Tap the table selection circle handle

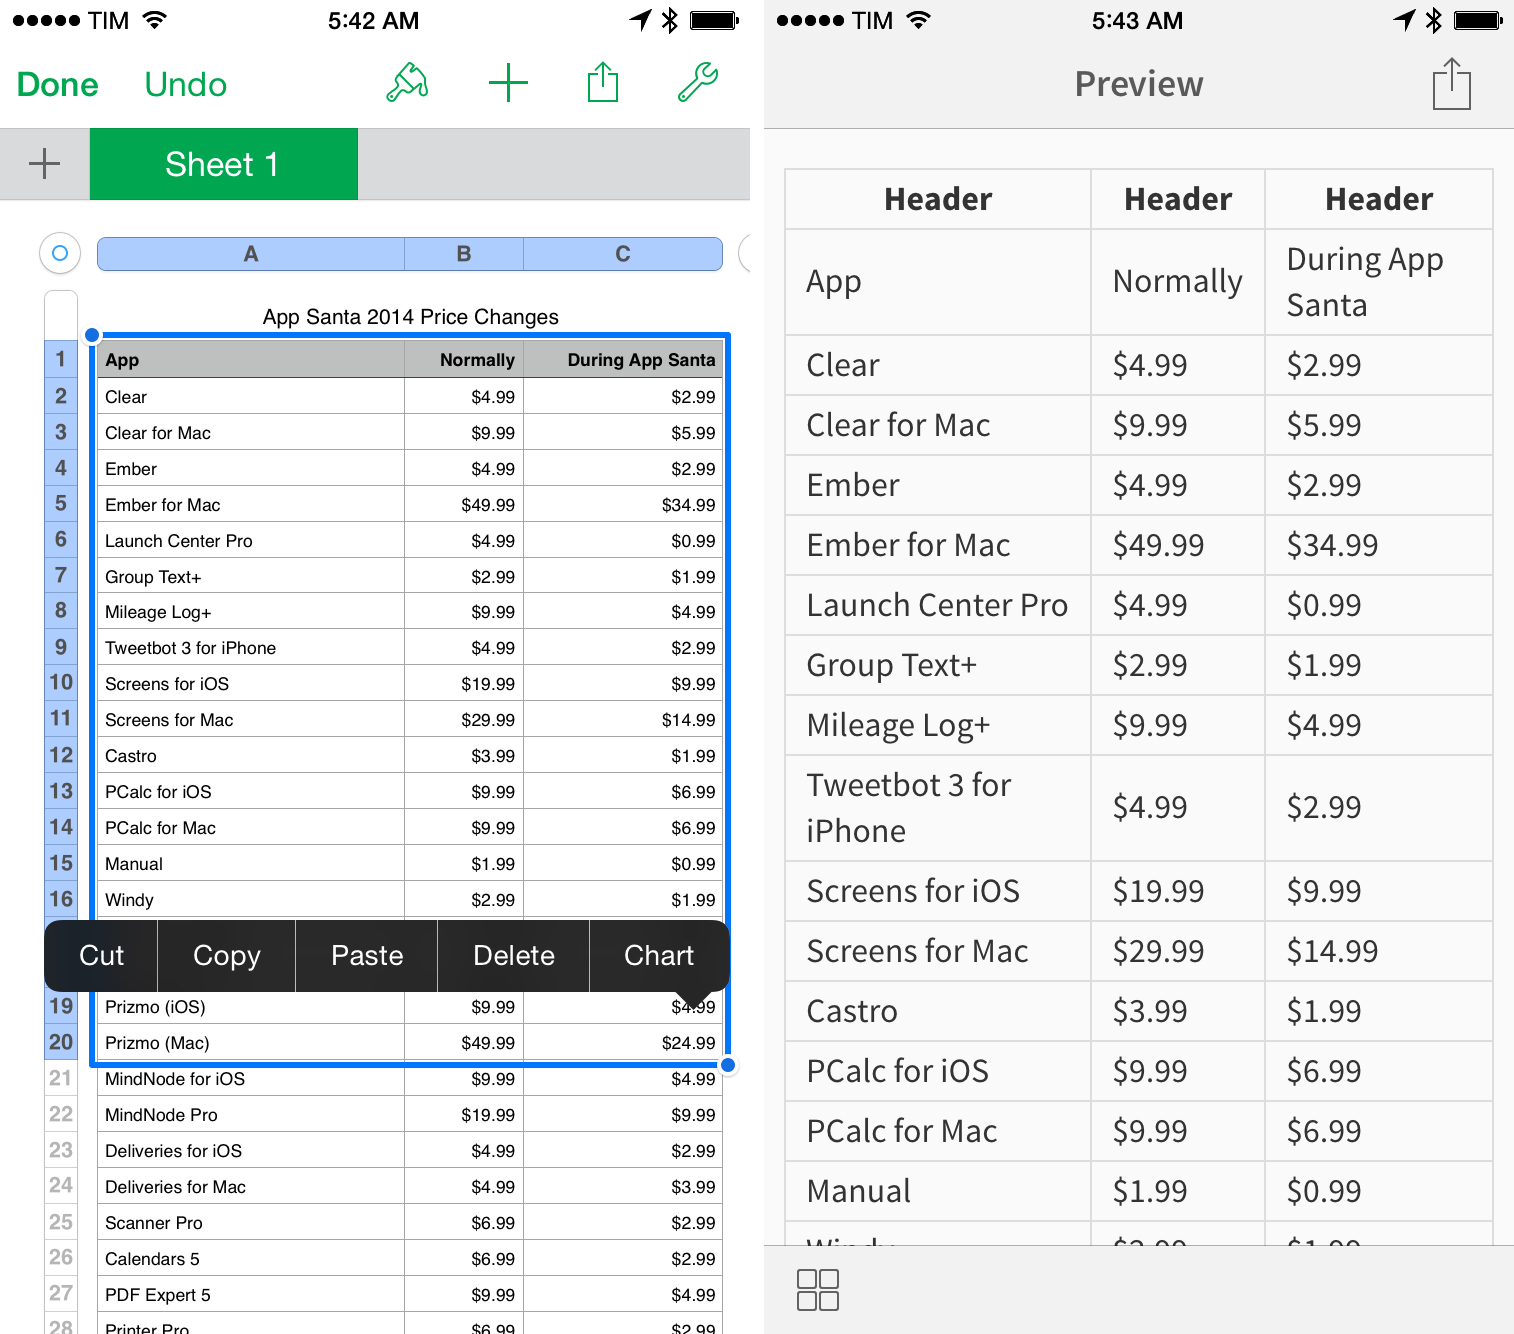point(60,253)
